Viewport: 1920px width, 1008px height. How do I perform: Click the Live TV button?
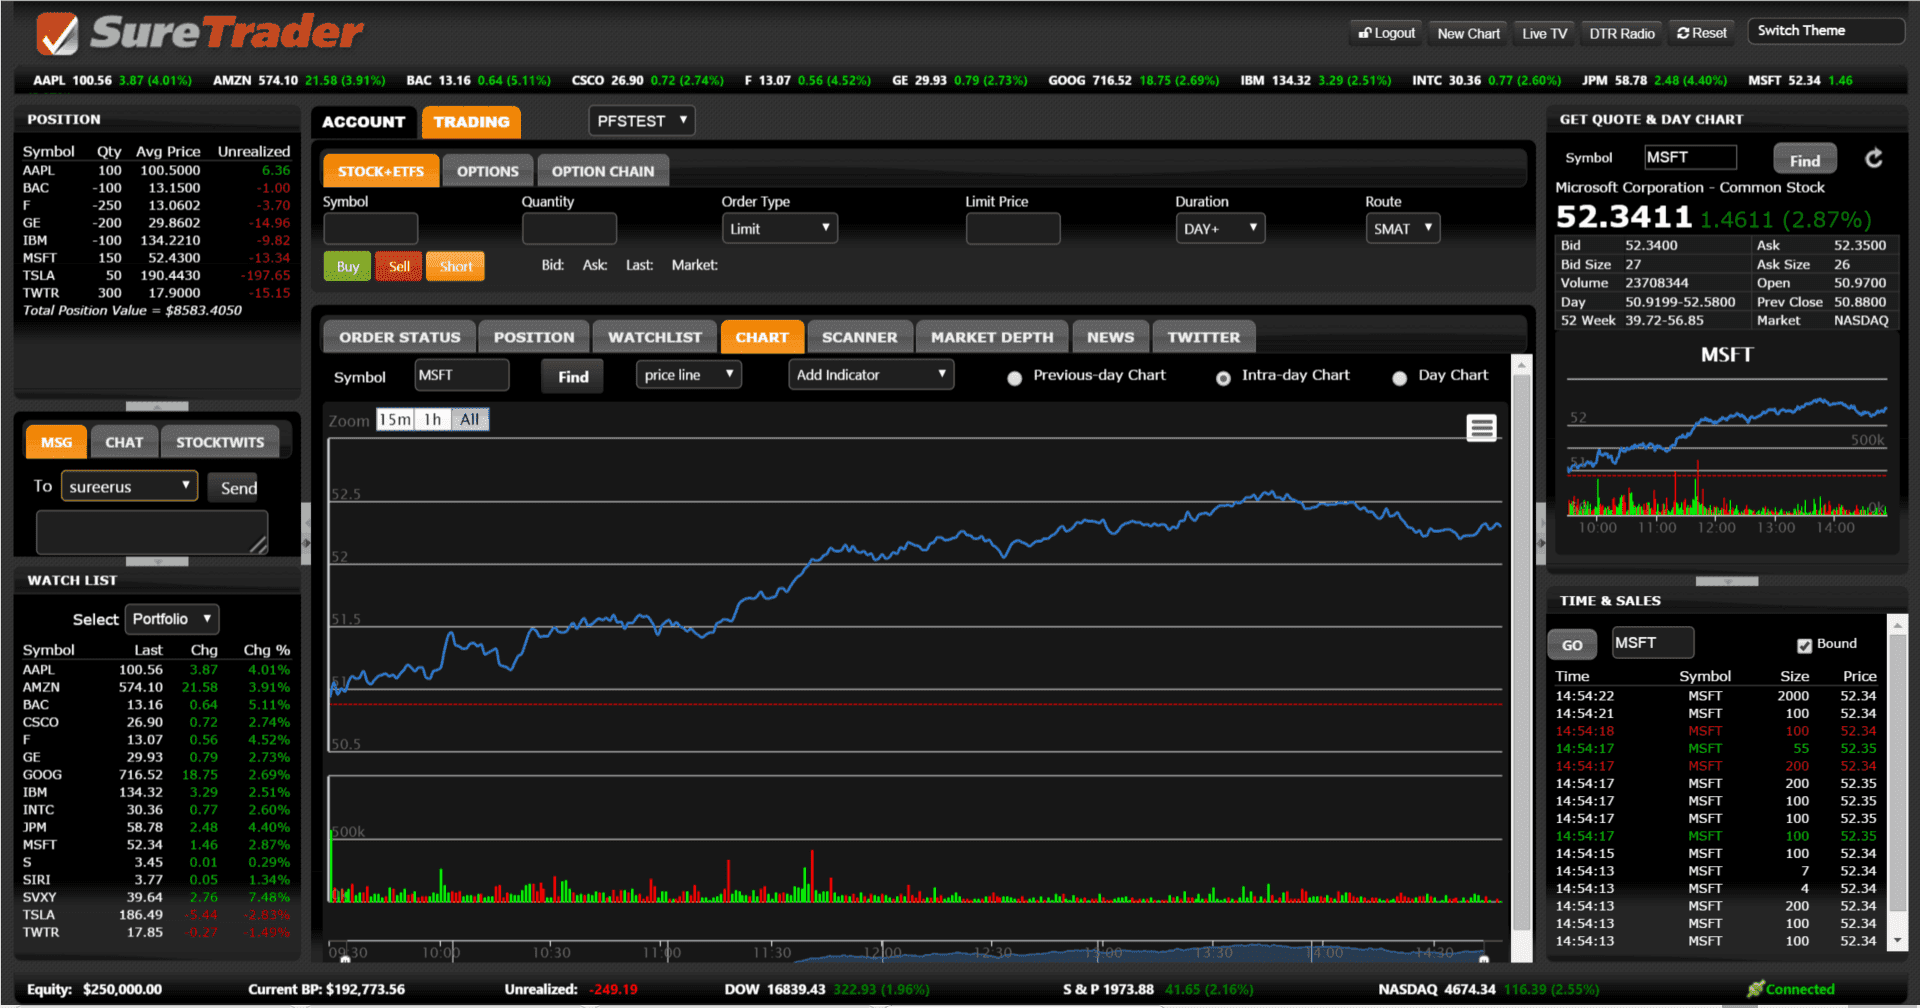[x=1544, y=33]
